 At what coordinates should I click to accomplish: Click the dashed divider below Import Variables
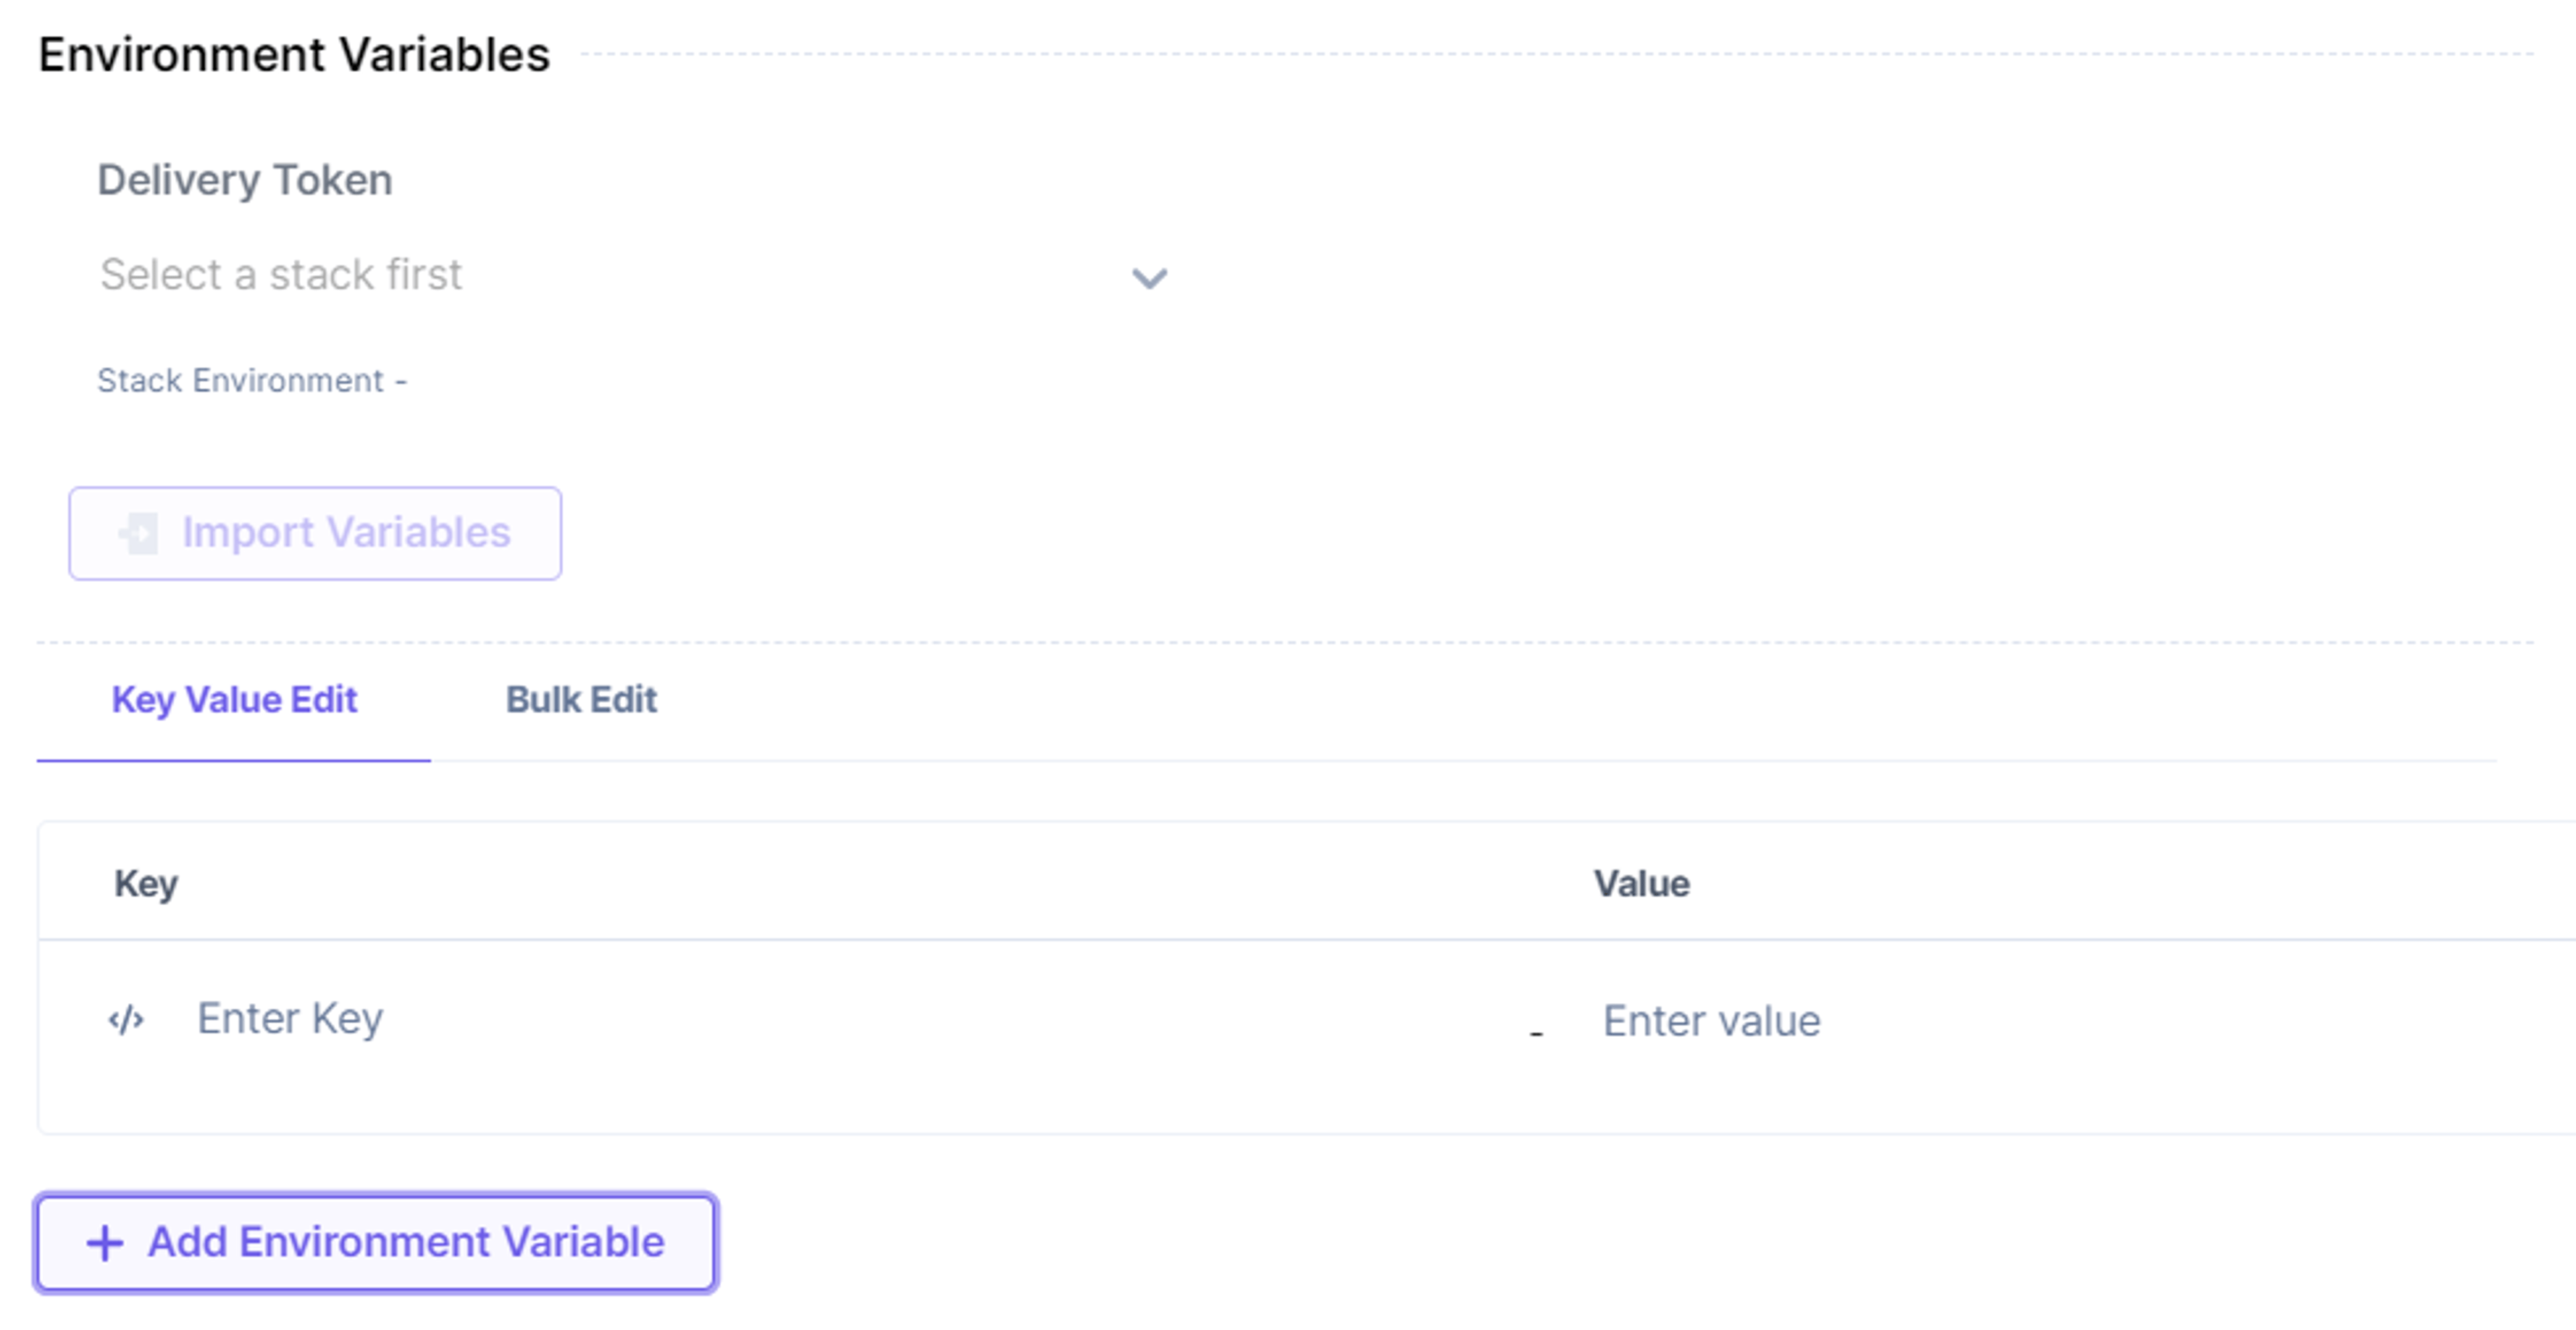click(1285, 642)
